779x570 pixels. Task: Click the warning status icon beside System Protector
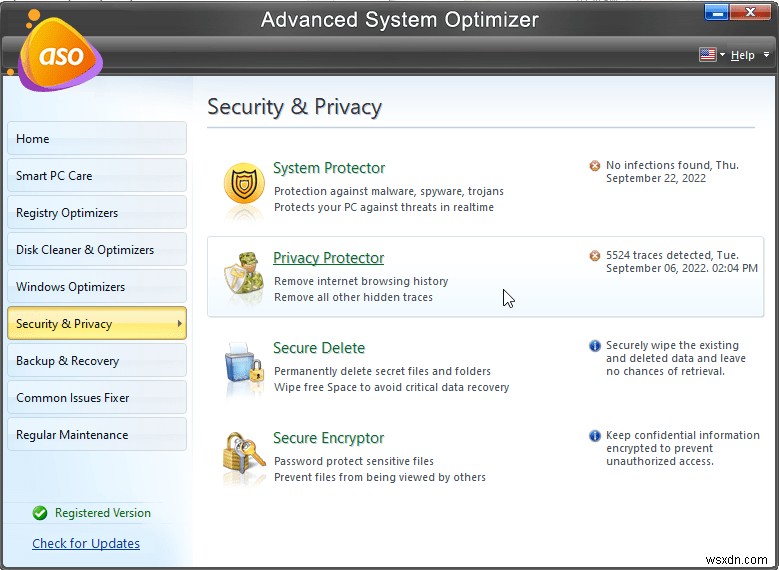coord(595,166)
